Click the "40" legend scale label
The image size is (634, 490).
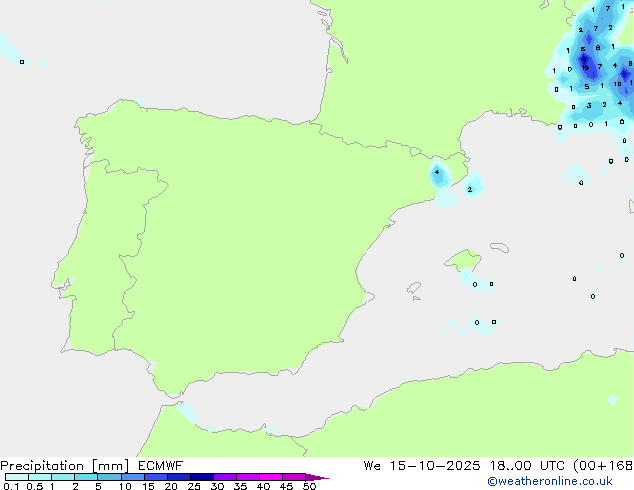pos(263,486)
